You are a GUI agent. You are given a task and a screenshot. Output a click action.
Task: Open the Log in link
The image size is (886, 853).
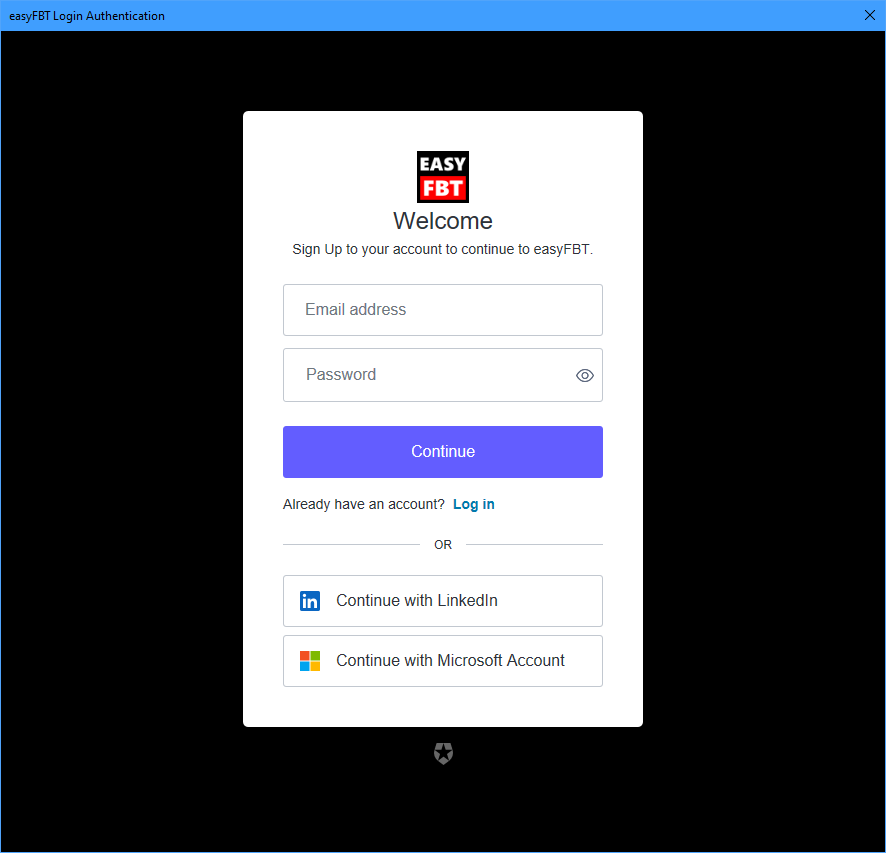coord(474,504)
